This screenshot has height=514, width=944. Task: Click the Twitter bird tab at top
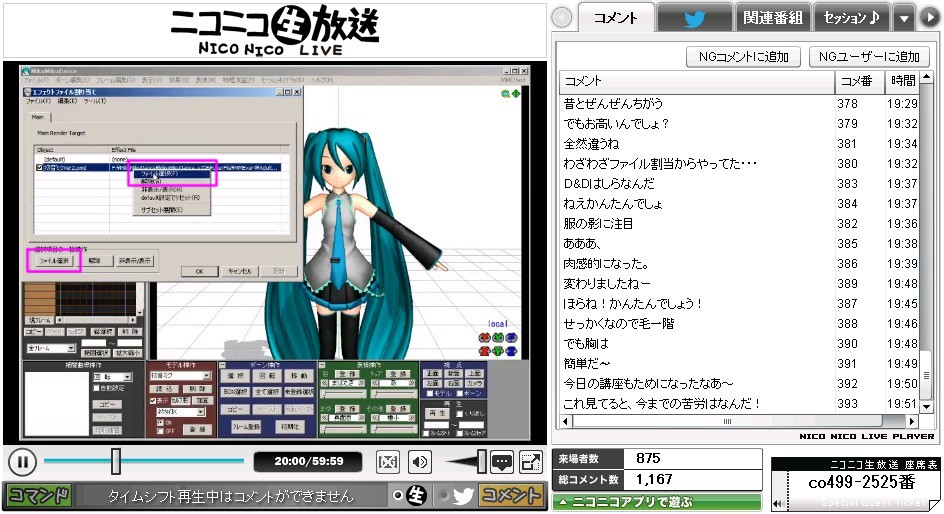click(x=694, y=18)
